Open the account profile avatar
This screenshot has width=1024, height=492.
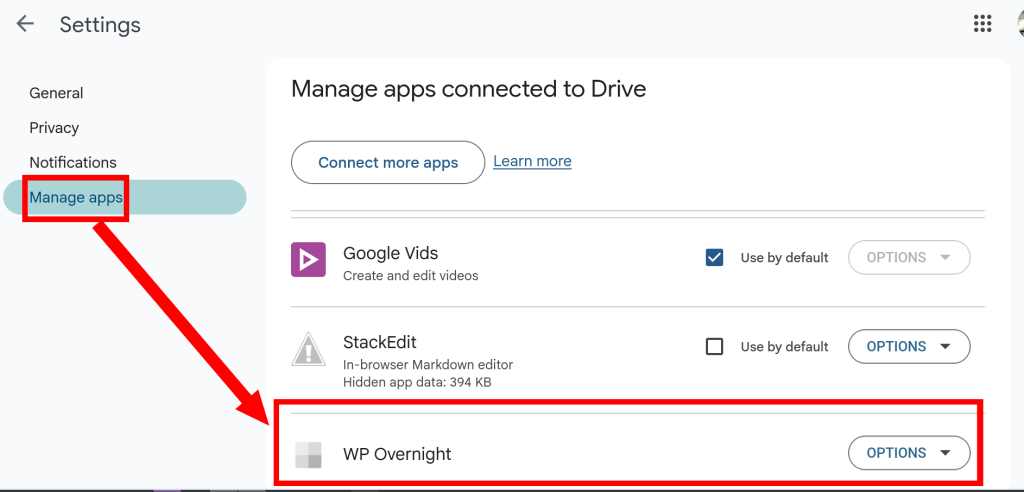click(1018, 24)
